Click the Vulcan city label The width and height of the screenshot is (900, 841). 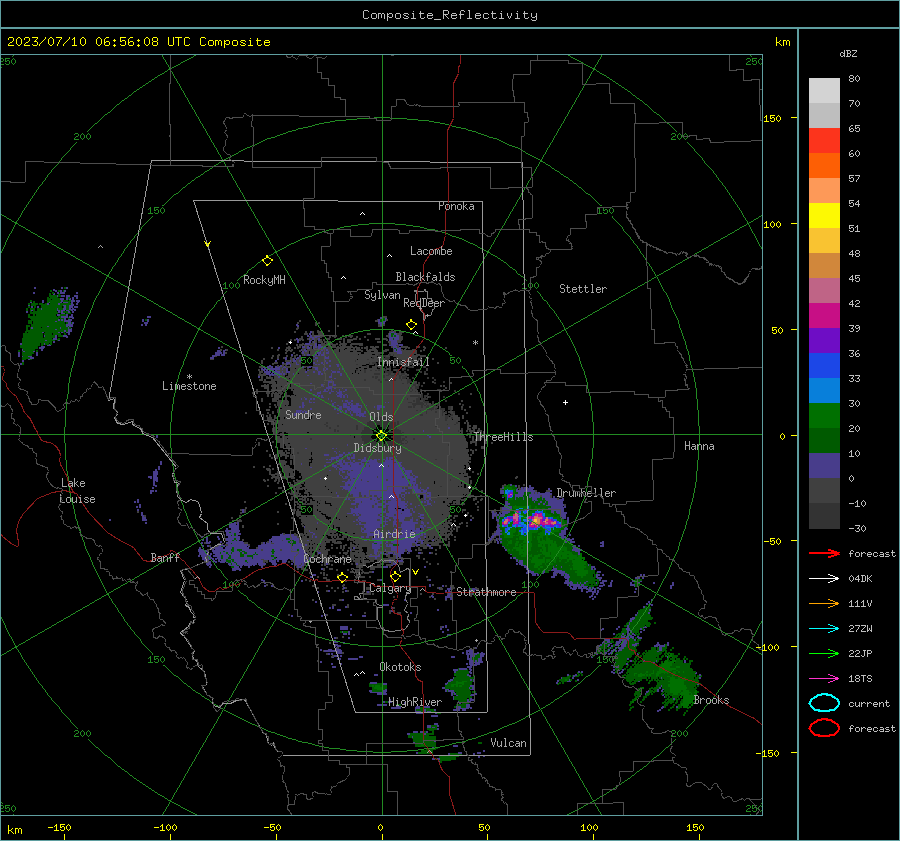(x=508, y=743)
